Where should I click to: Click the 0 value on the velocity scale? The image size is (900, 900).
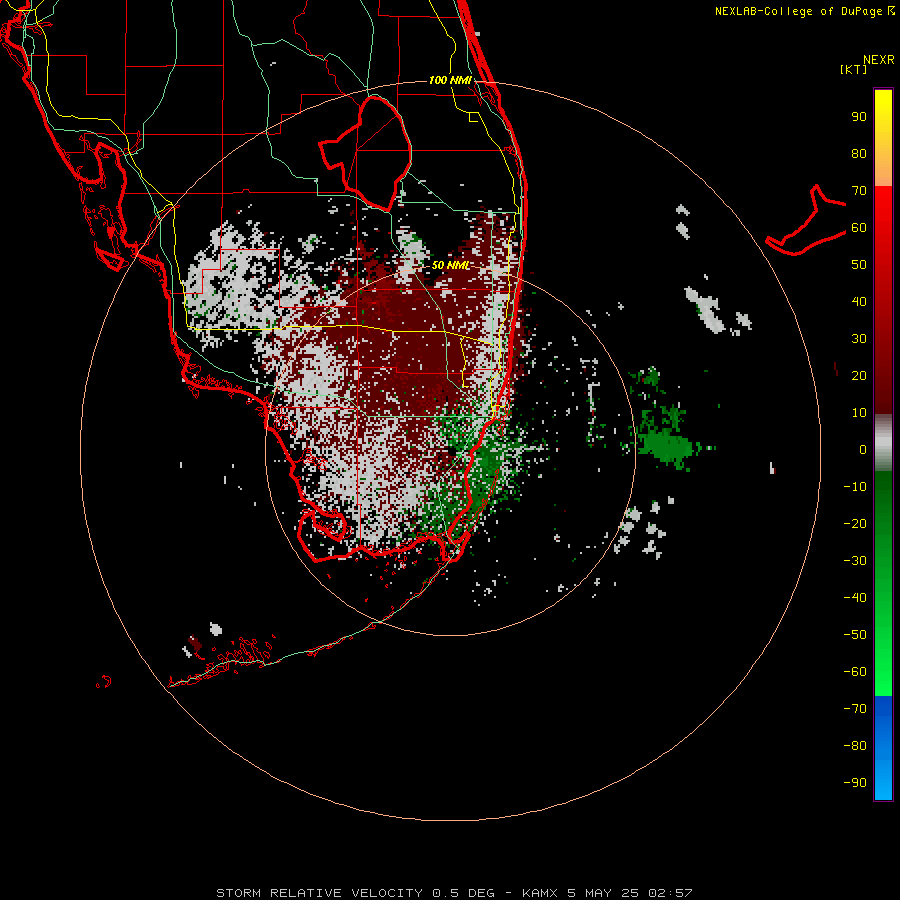click(863, 449)
